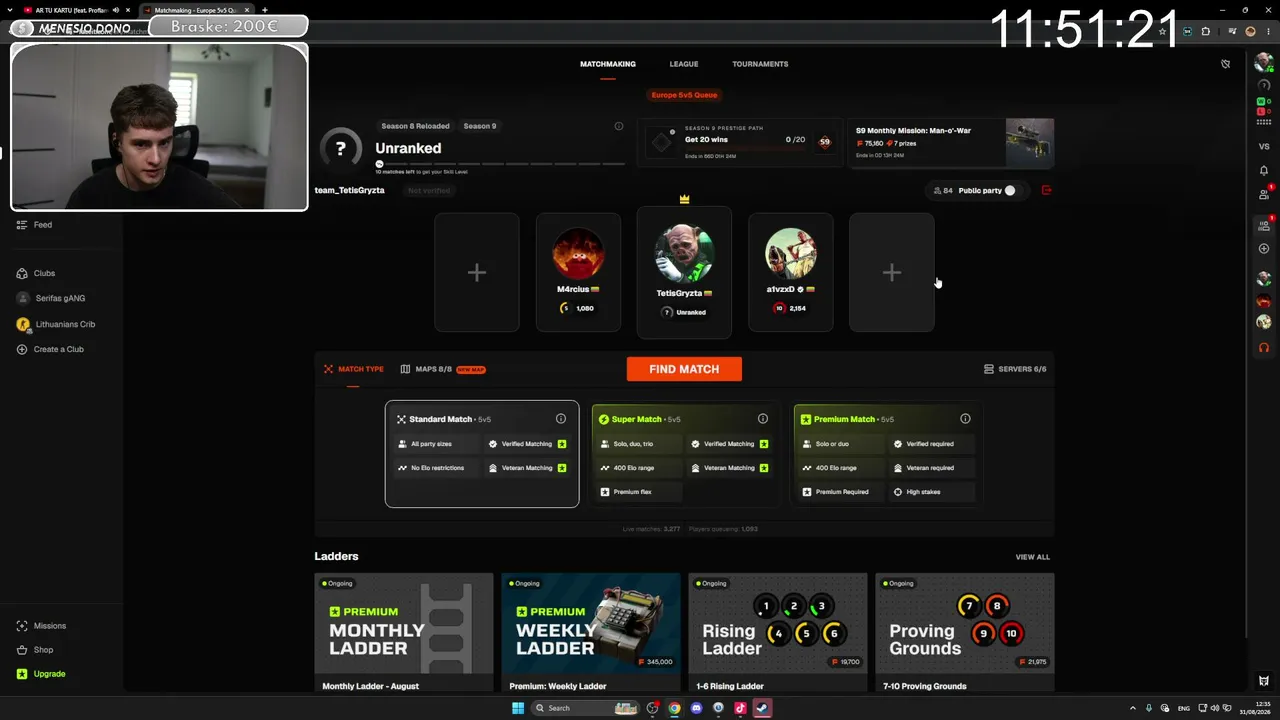Open the Create a Club link

pos(59,349)
